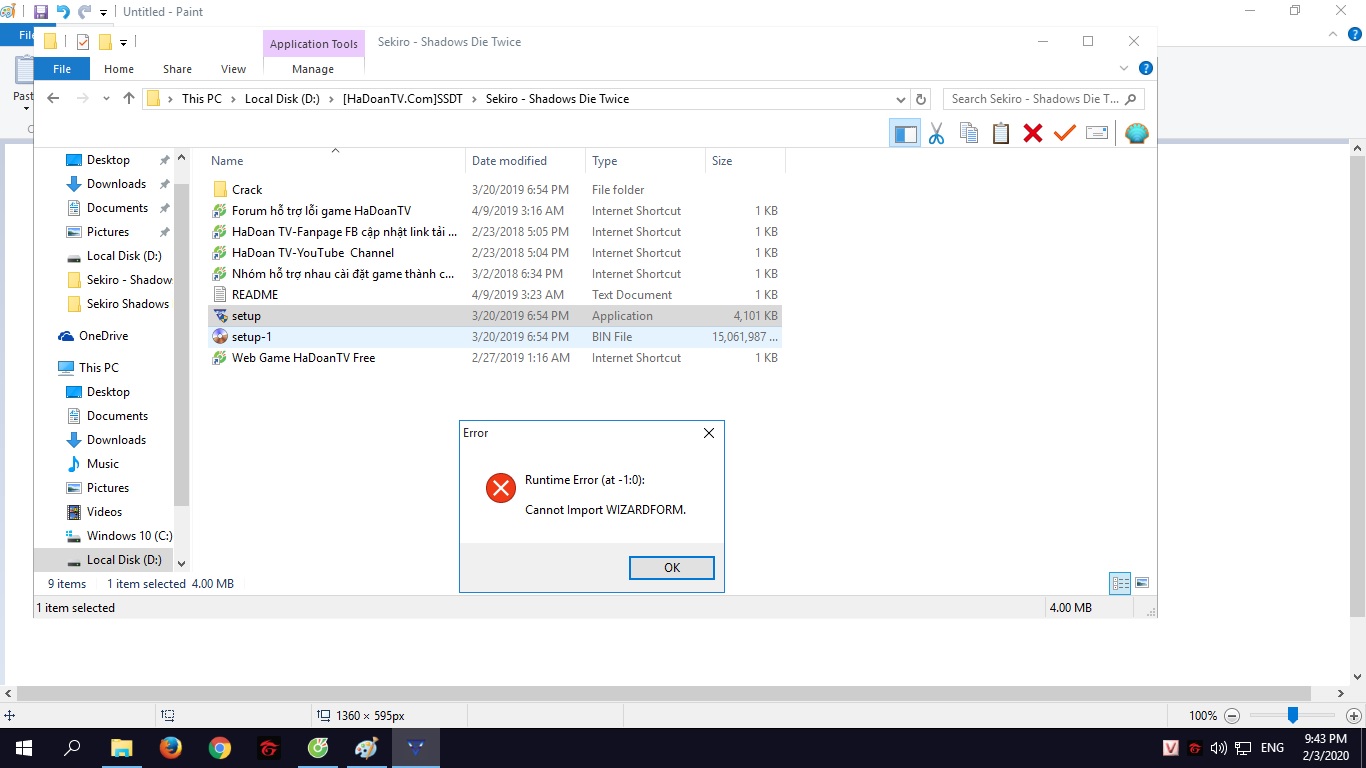Go back with the left arrow
This screenshot has height=768, width=1366.
pyautogui.click(x=53, y=98)
